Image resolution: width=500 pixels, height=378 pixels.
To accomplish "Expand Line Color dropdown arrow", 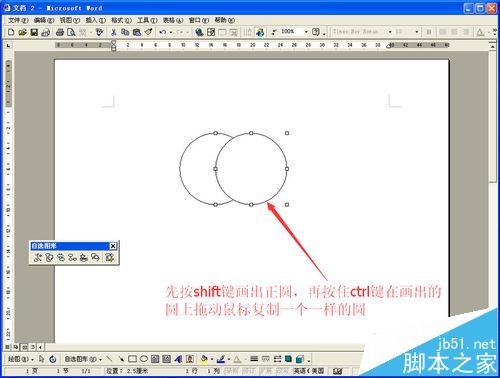I will pyautogui.click(x=229, y=359).
